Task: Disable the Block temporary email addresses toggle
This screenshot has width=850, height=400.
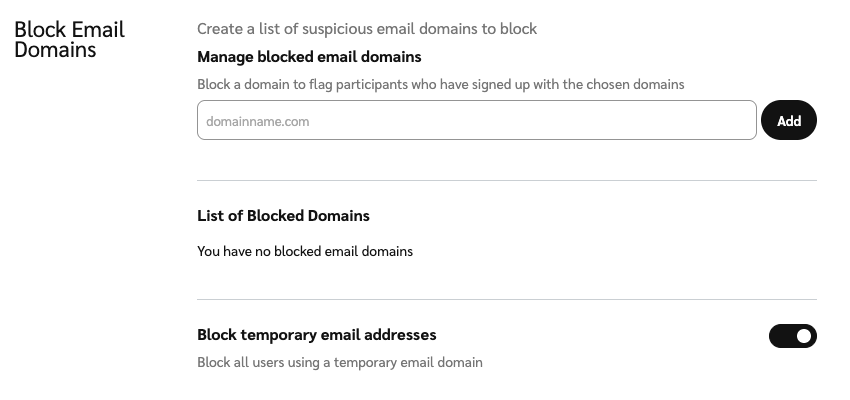Action: [792, 336]
